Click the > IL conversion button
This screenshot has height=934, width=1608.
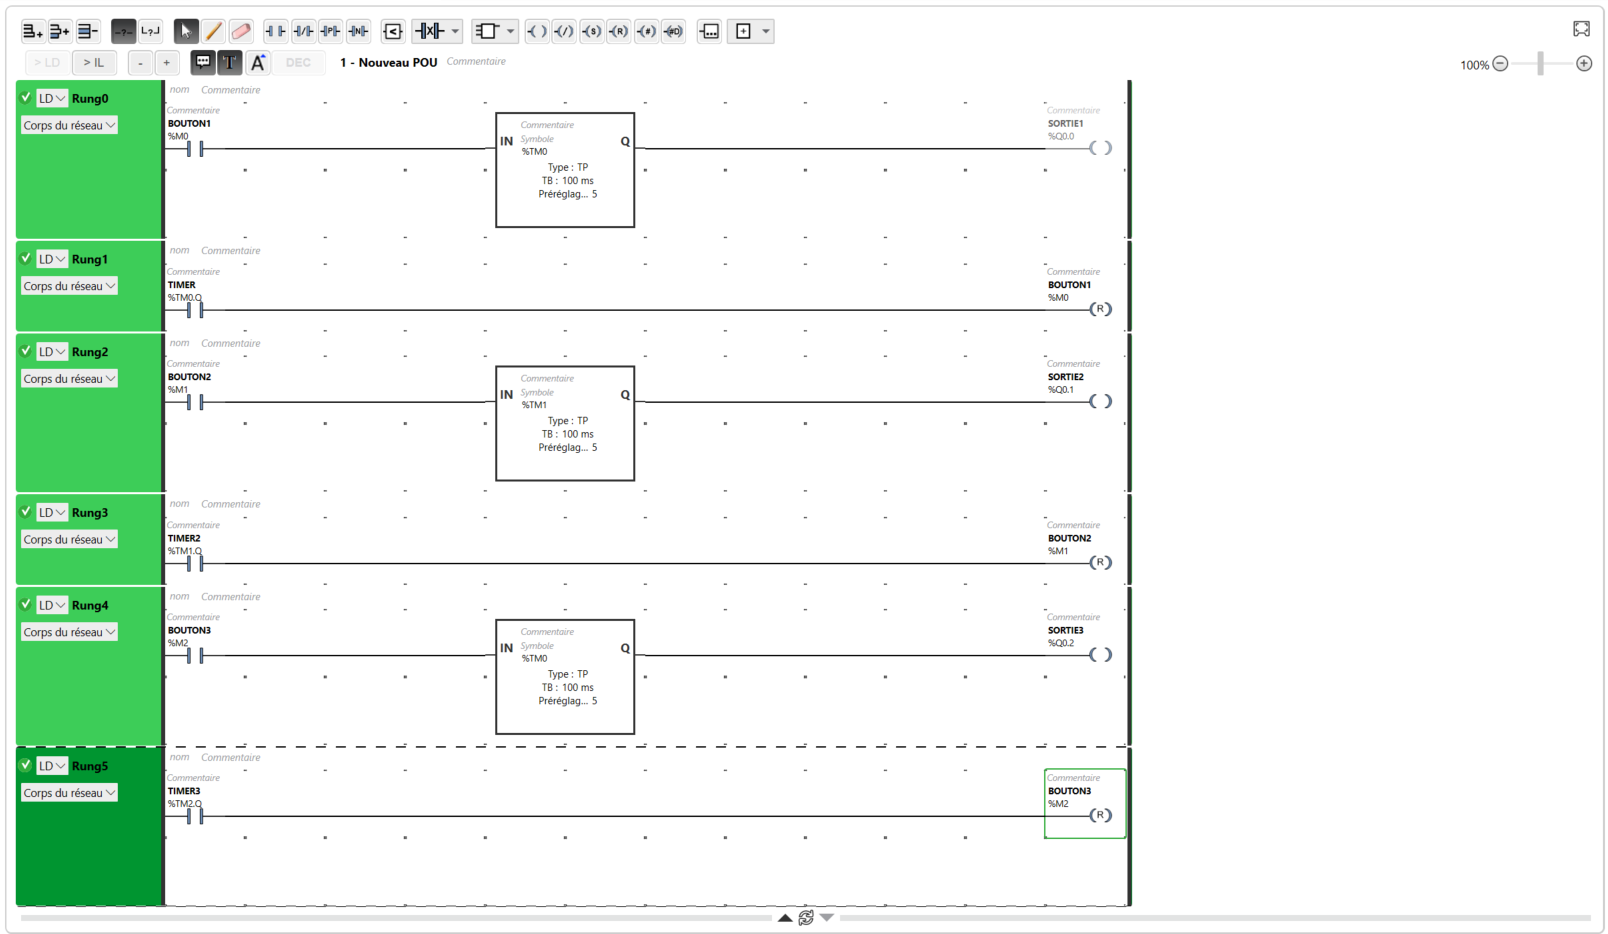coord(94,62)
